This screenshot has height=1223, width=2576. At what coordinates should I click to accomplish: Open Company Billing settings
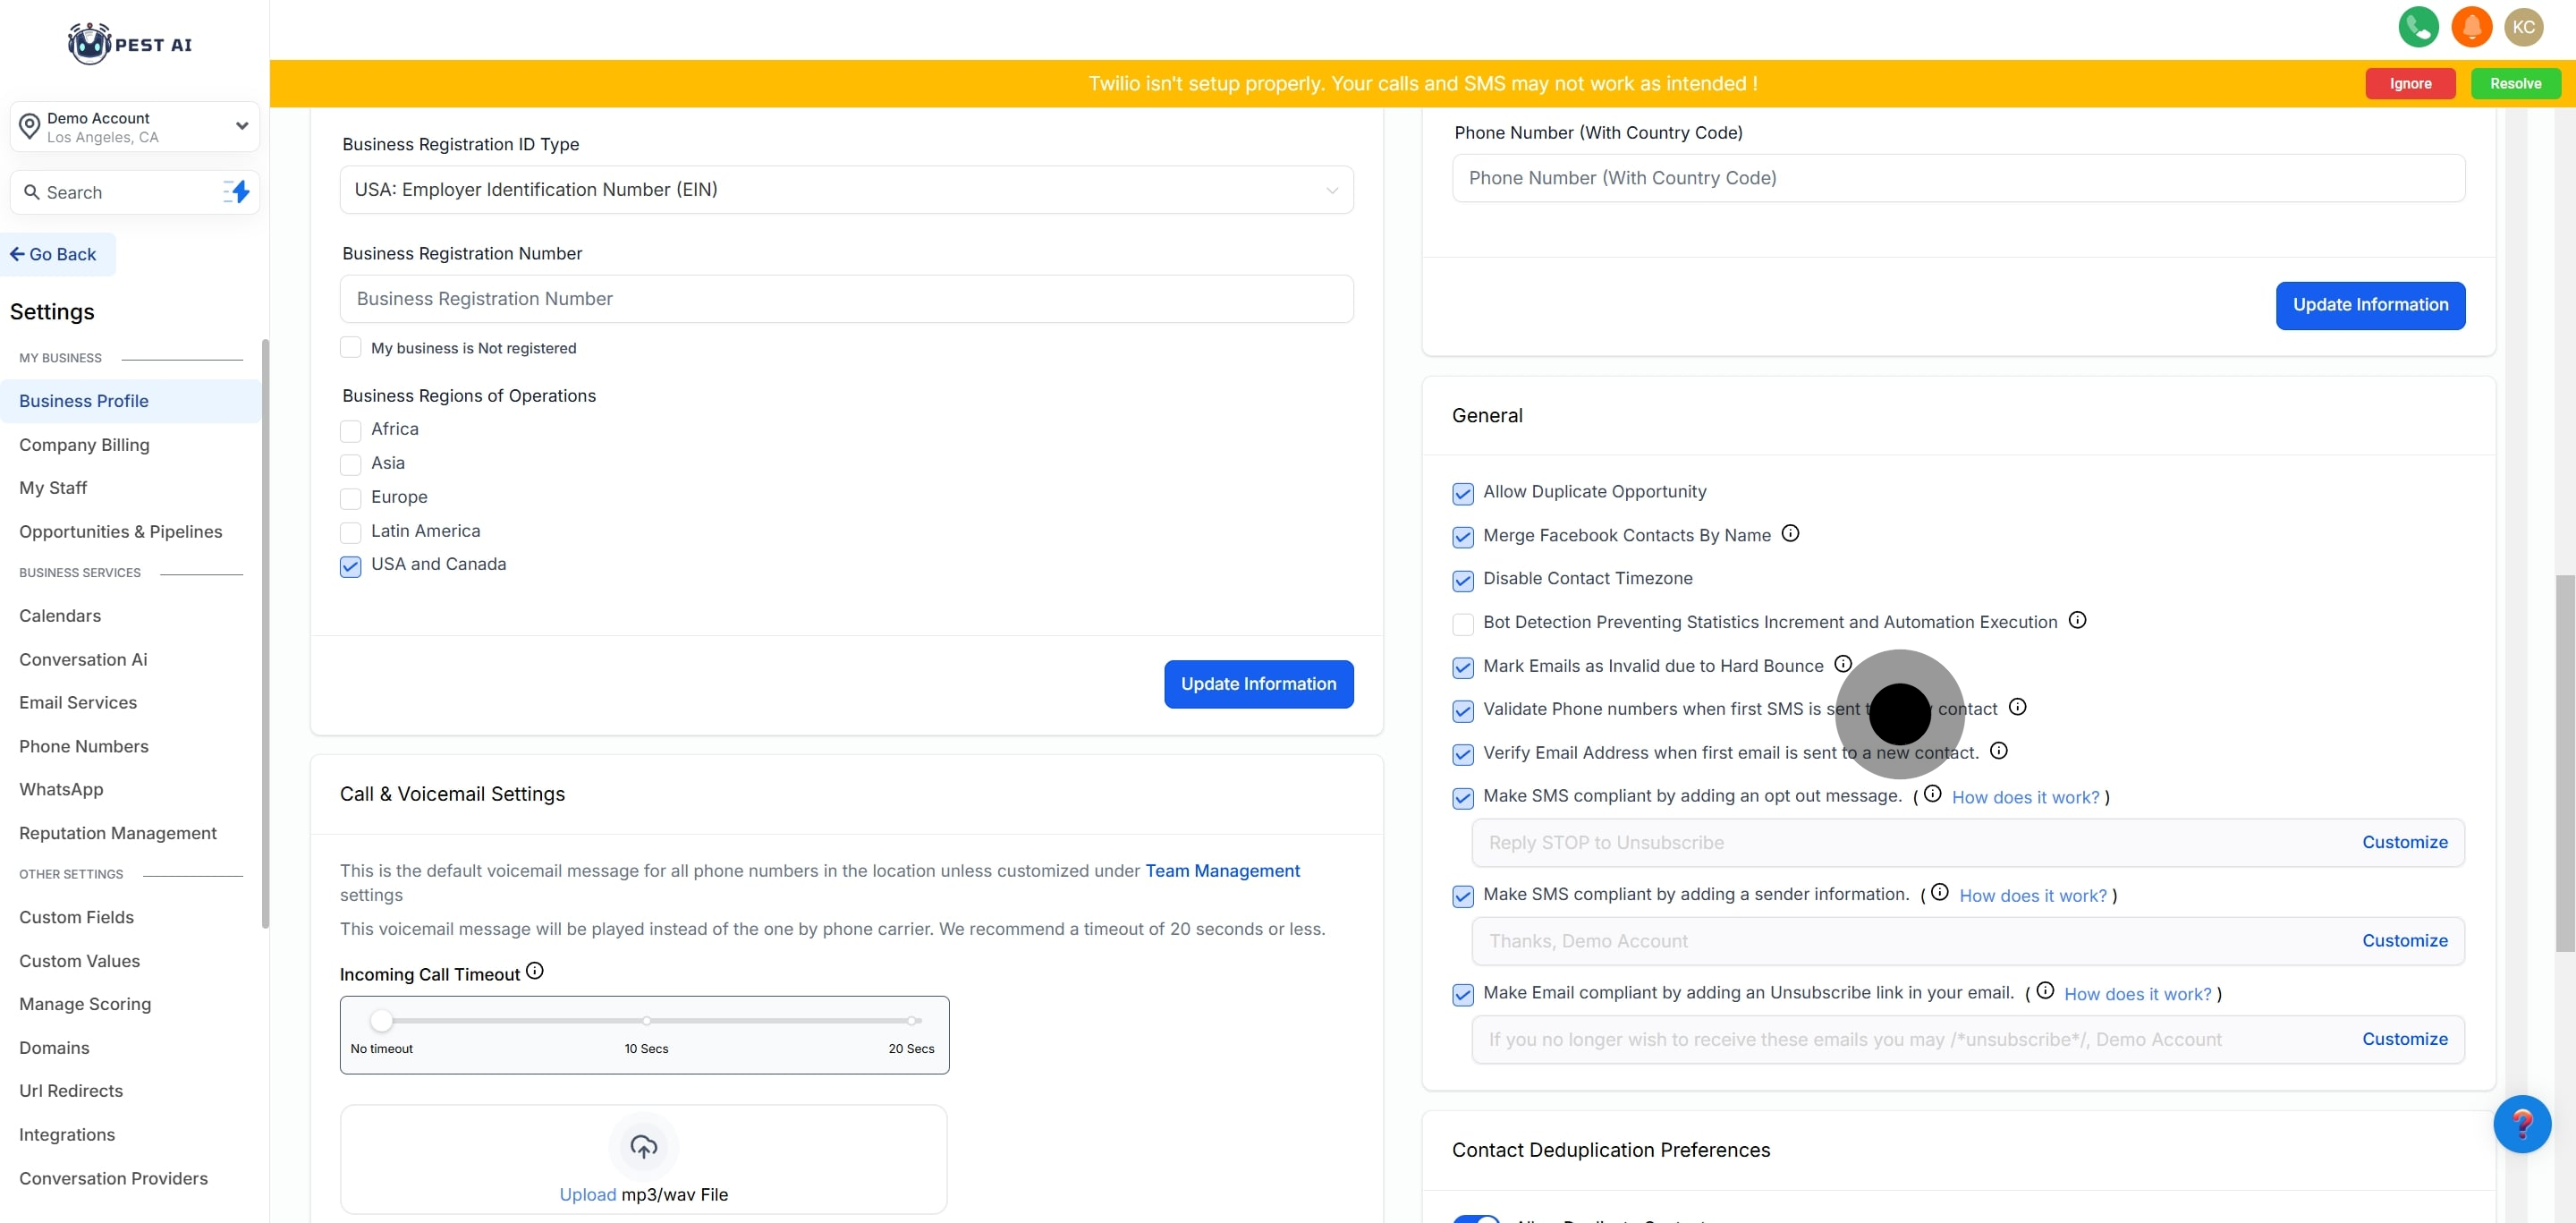[84, 445]
